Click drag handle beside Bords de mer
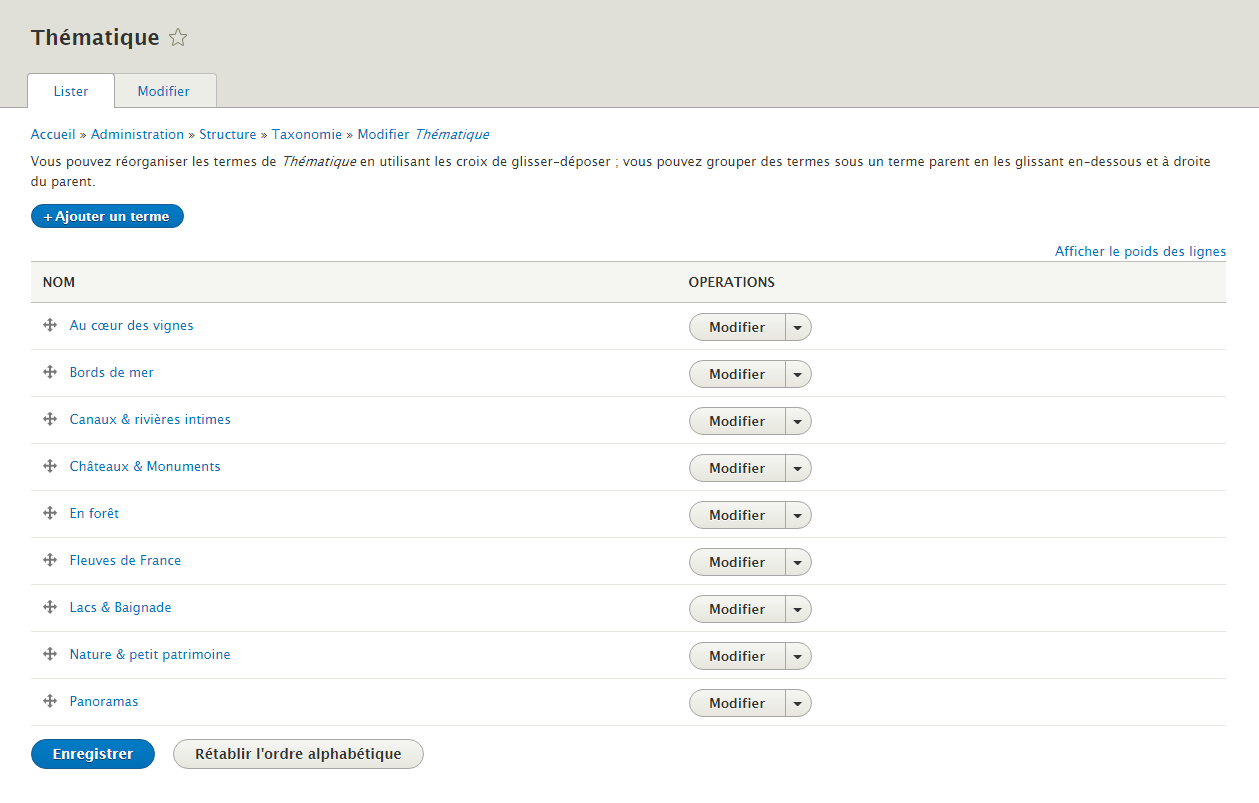 [x=49, y=372]
